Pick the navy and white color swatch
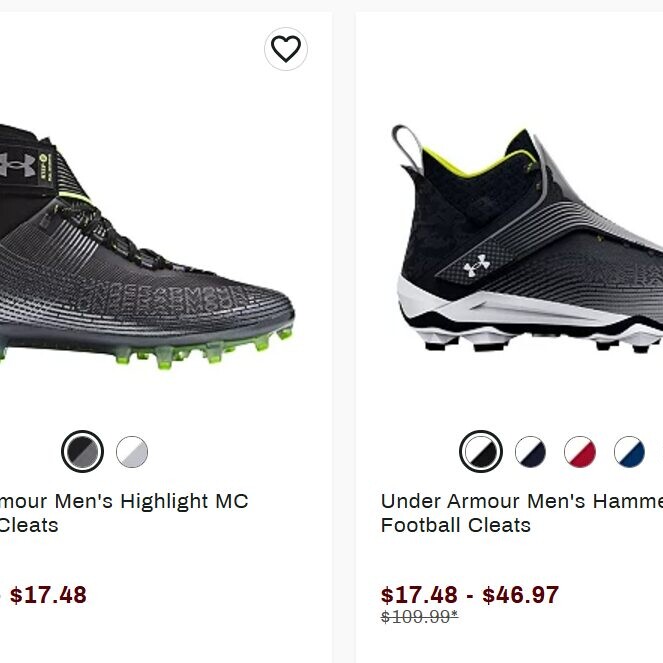The image size is (663, 663). (x=531, y=452)
